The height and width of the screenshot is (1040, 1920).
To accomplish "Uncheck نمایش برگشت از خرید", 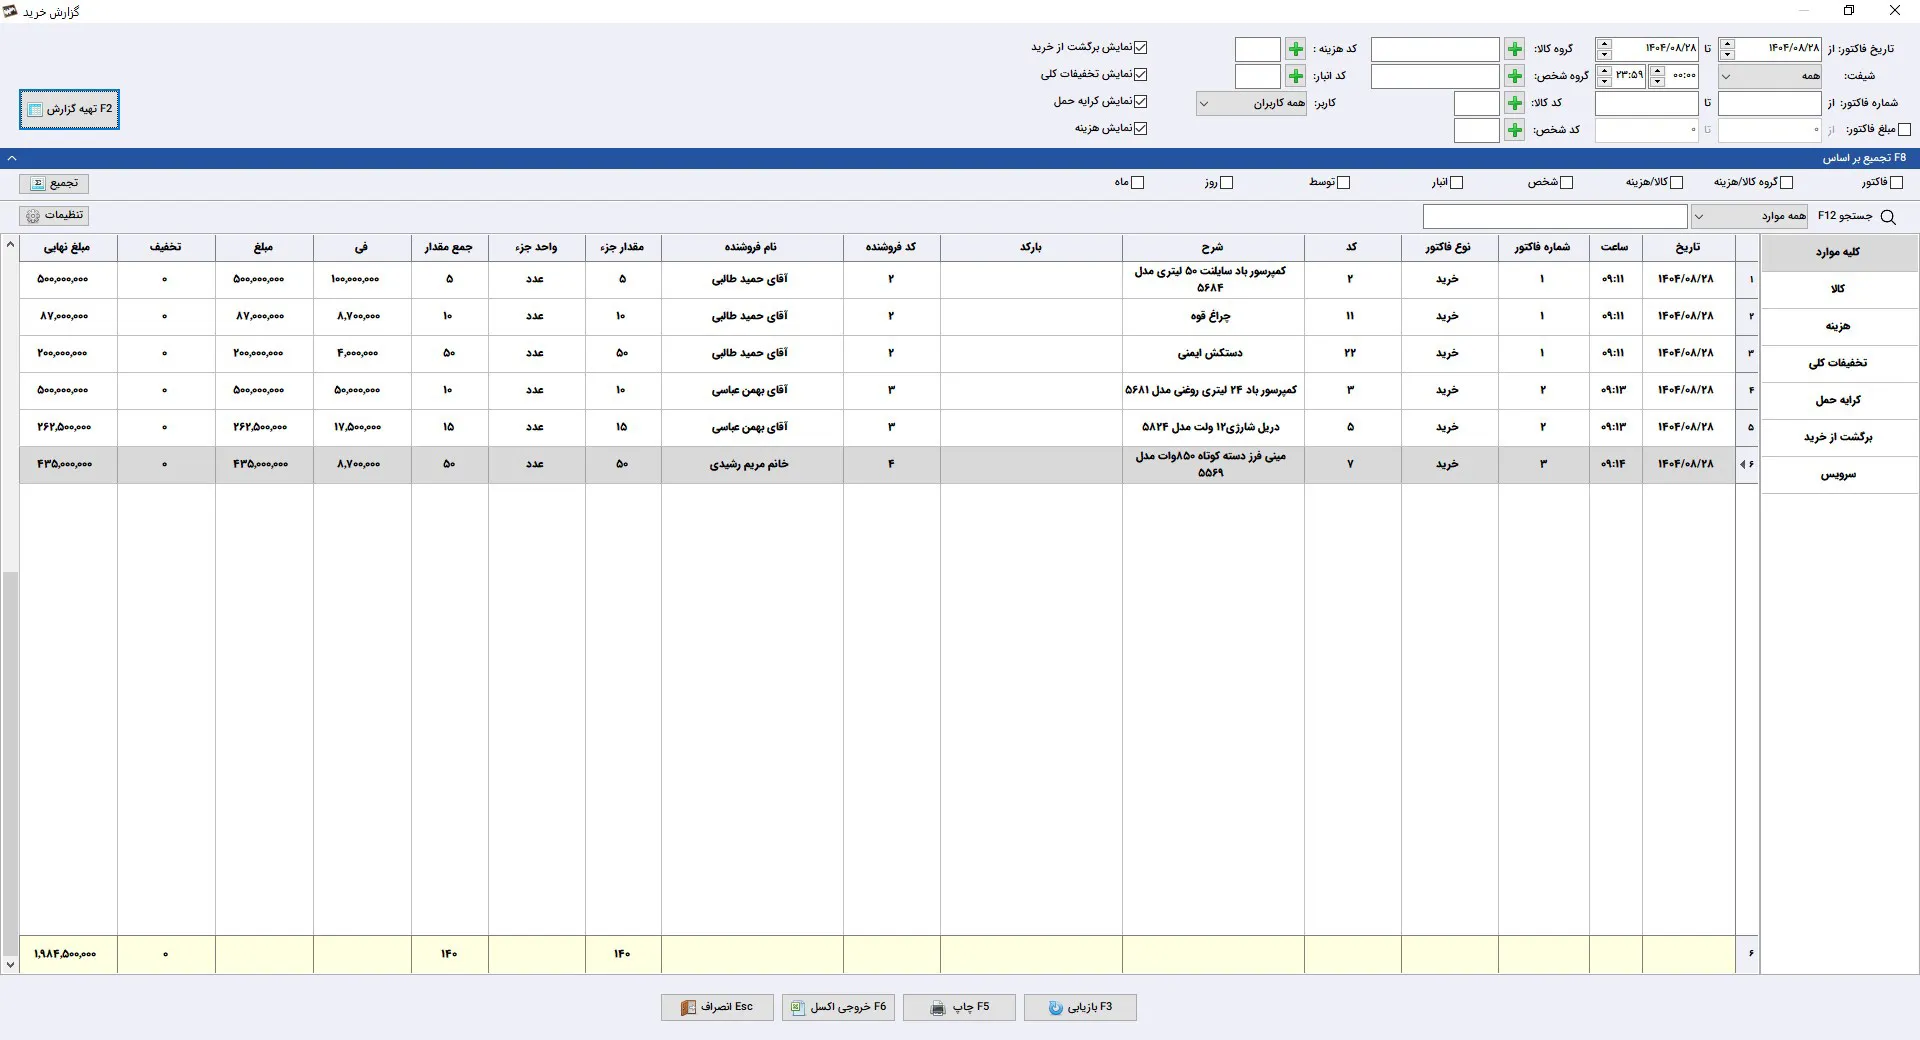I will (1141, 47).
